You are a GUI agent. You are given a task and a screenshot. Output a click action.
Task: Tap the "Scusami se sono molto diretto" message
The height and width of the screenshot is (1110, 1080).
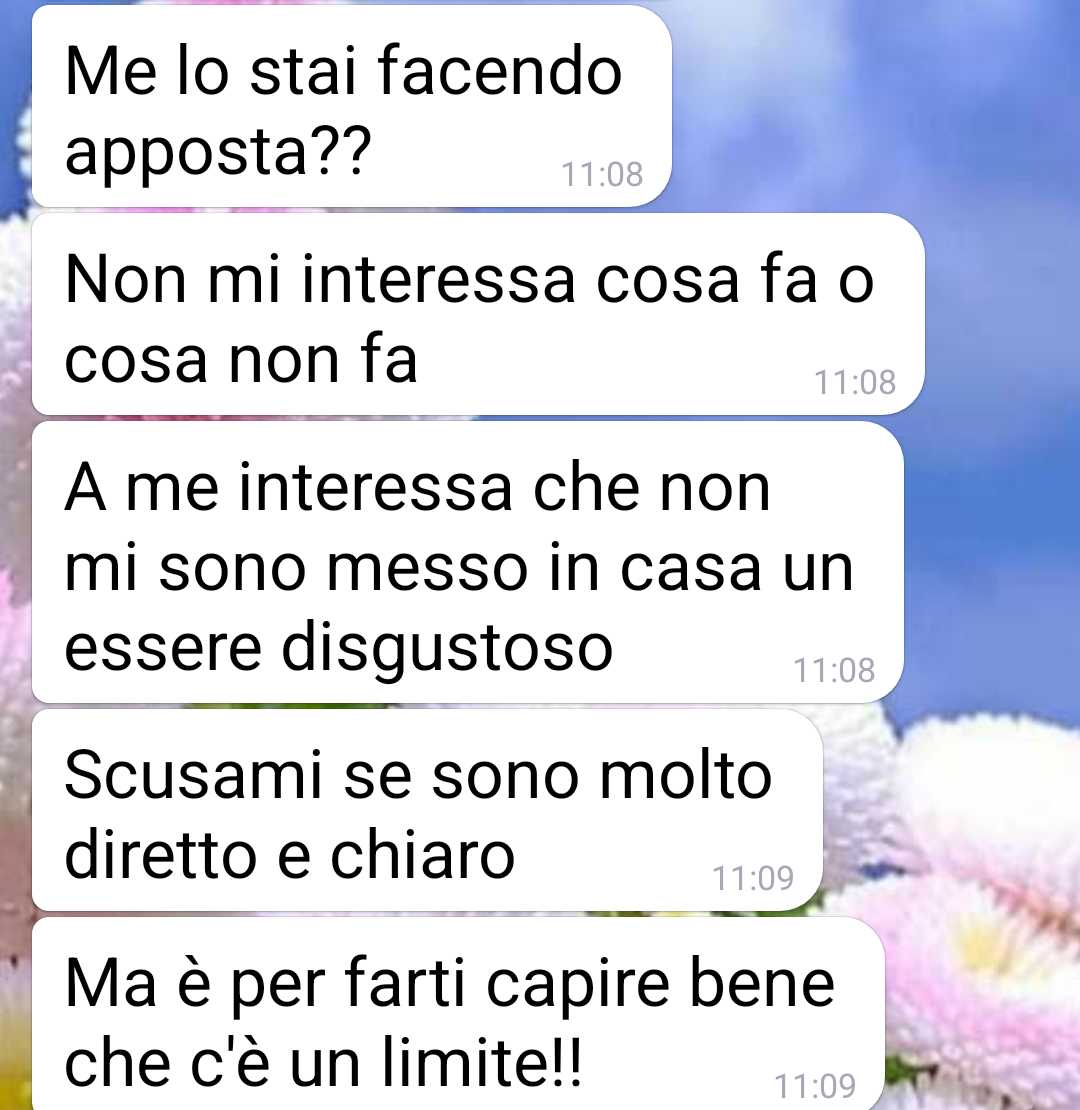pos(427,810)
